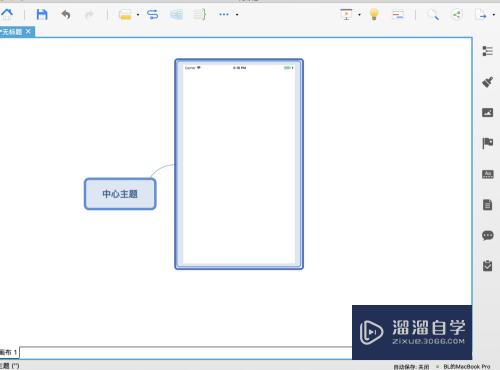
Task: Select the 画布 1 sheet tab
Action: [x=9, y=352]
